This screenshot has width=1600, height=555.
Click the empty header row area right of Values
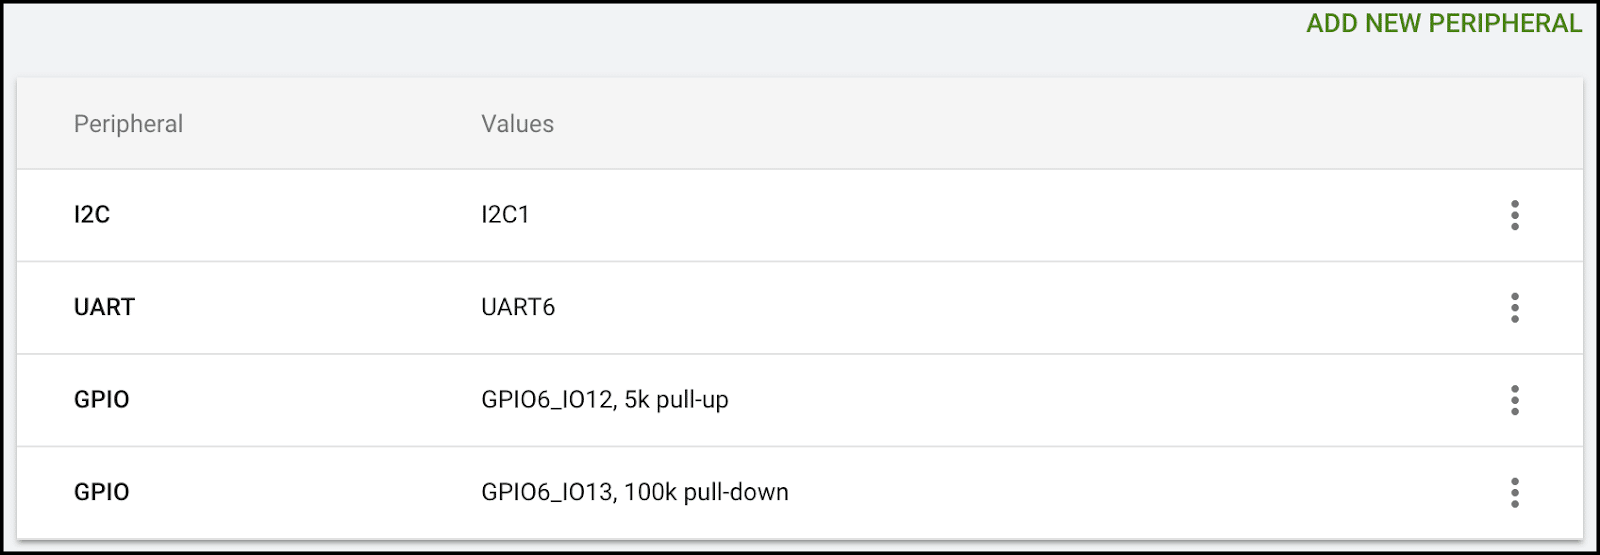point(1060,124)
